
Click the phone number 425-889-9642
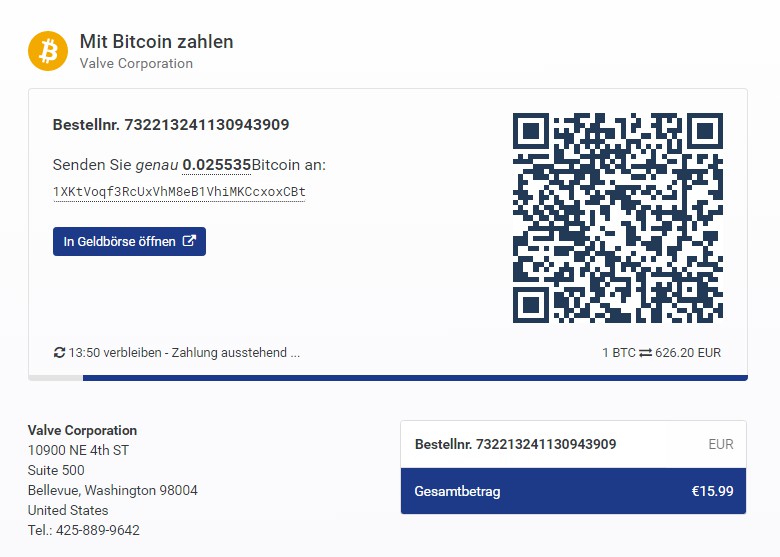(98, 530)
